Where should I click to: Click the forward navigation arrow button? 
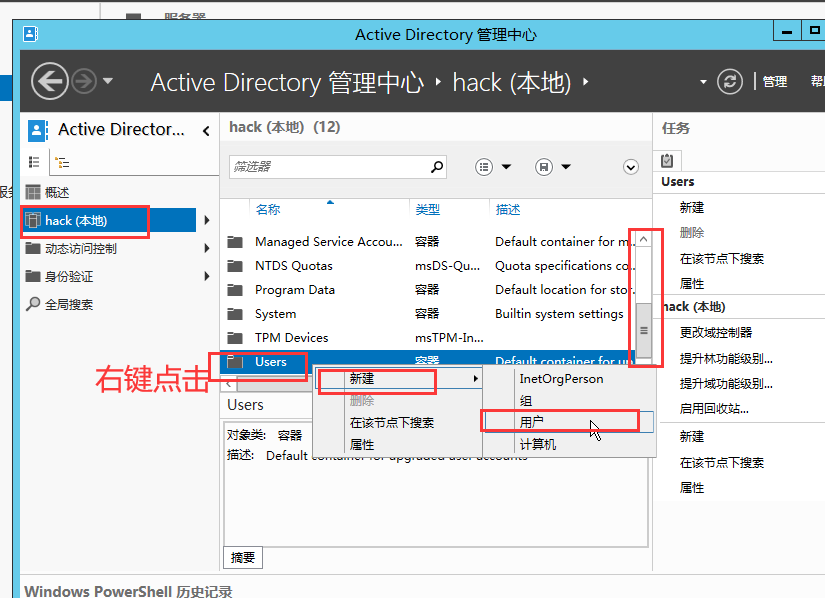pyautogui.click(x=84, y=82)
